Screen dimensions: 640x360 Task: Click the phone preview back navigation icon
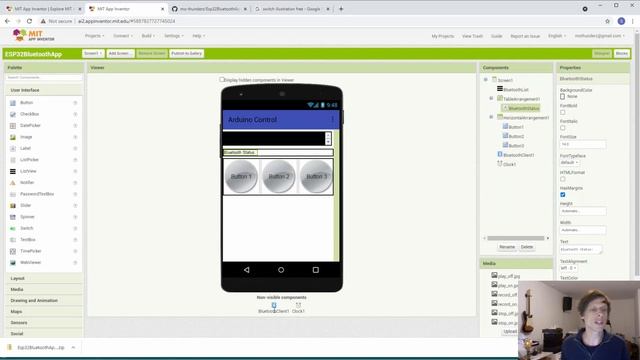pos(247,270)
